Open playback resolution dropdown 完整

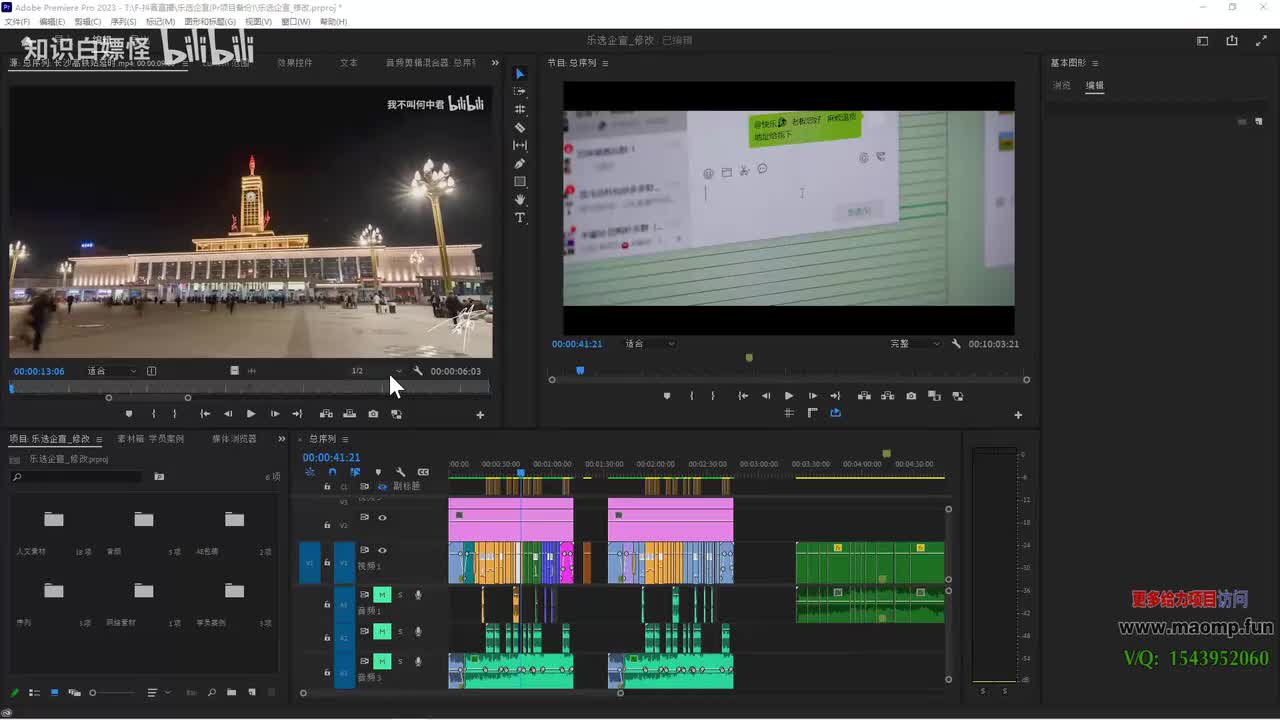click(915, 344)
